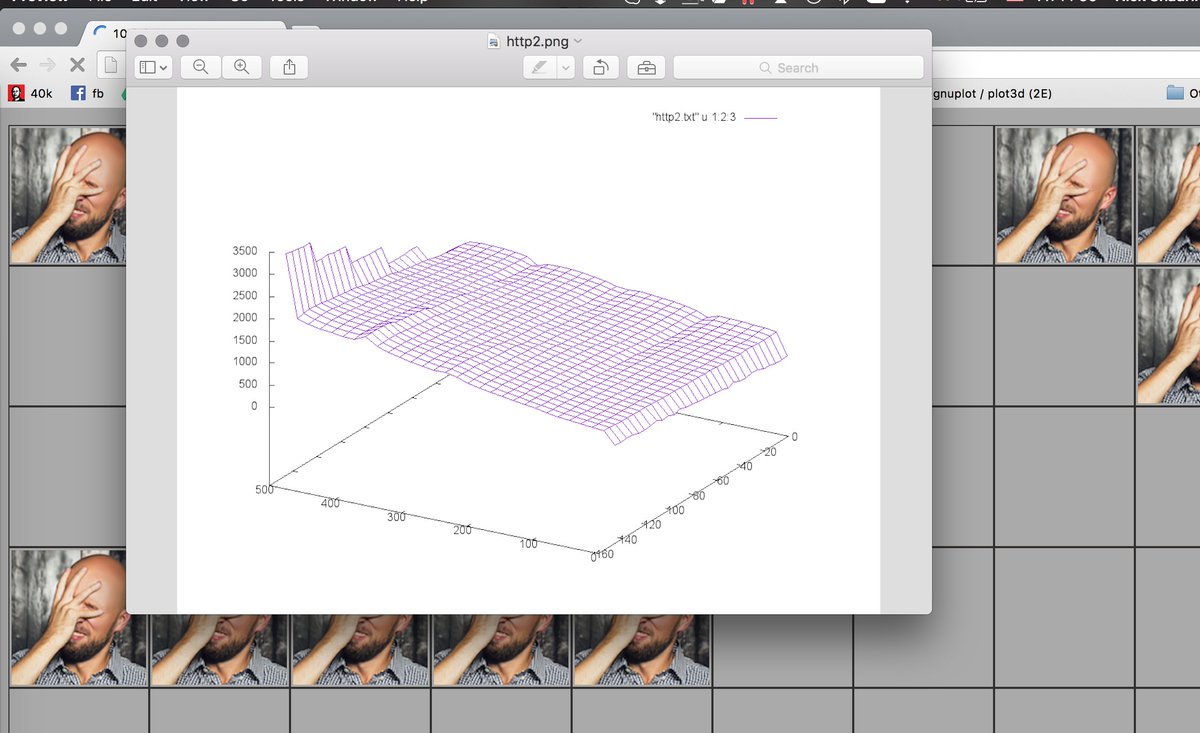Click Chrome's forward arrow button
Image resolution: width=1200 pixels, height=733 pixels.
(x=47, y=64)
